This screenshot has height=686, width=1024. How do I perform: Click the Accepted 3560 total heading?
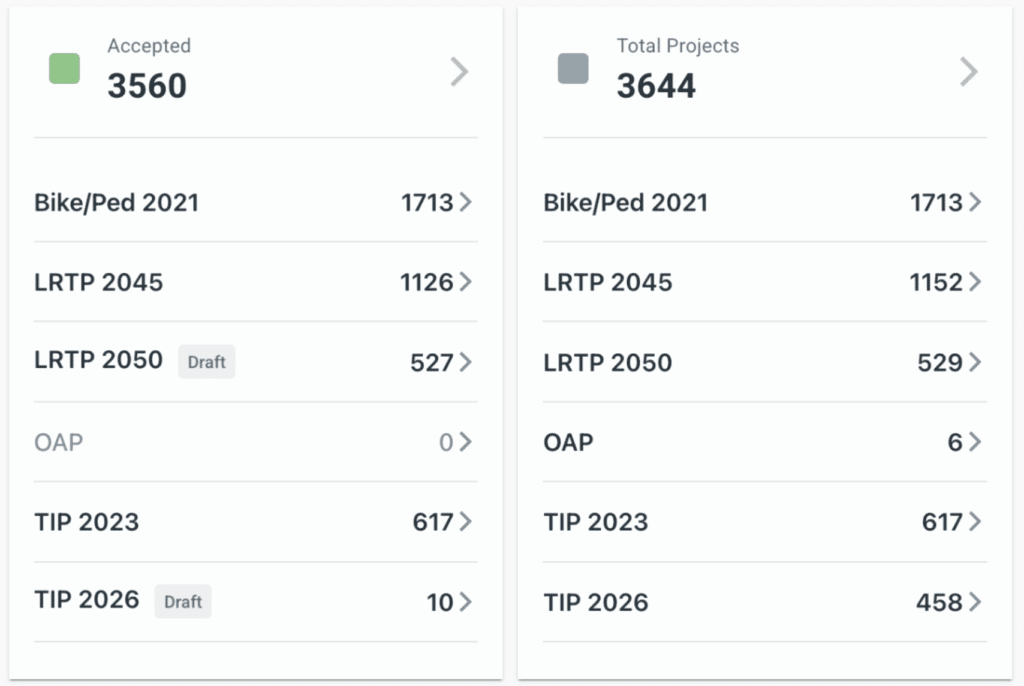pyautogui.click(x=148, y=86)
